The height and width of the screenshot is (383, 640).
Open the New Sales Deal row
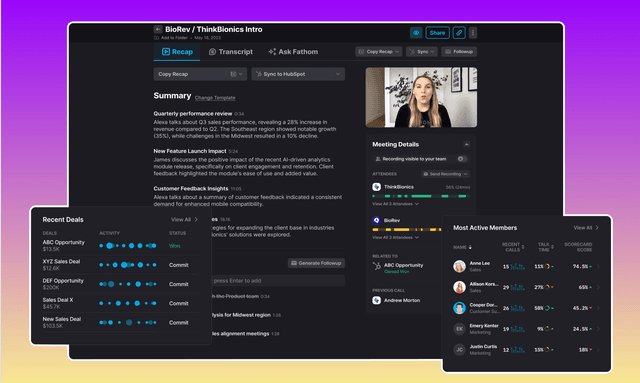click(120, 322)
